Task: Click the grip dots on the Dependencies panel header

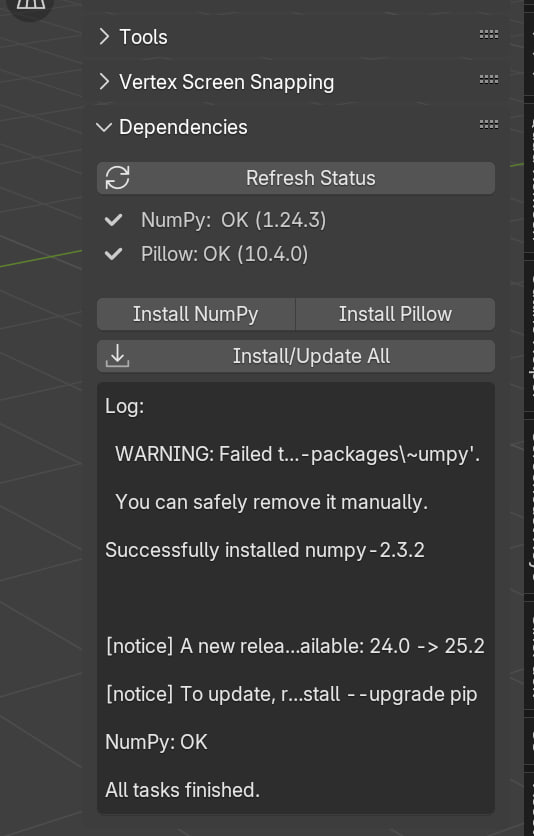Action: (489, 124)
